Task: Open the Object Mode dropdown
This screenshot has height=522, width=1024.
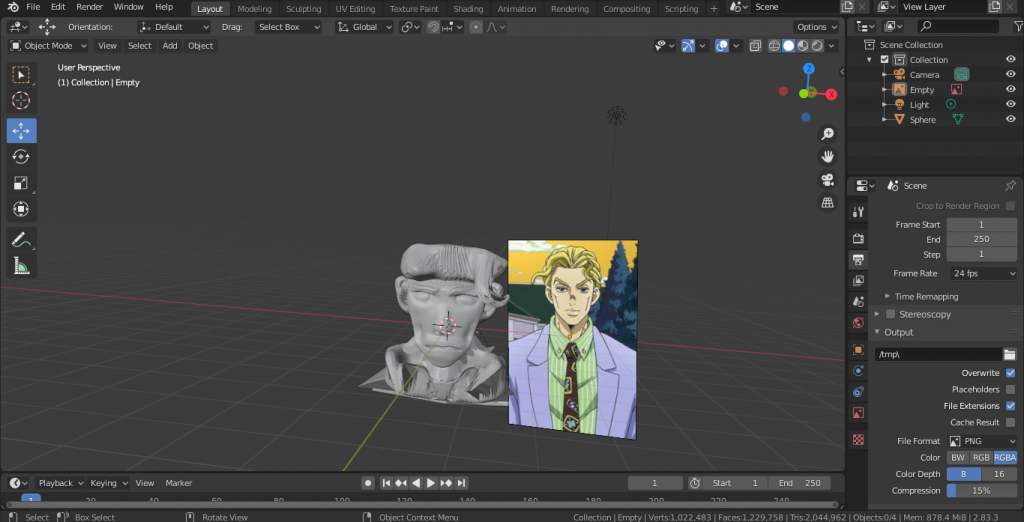Action: tap(48, 46)
